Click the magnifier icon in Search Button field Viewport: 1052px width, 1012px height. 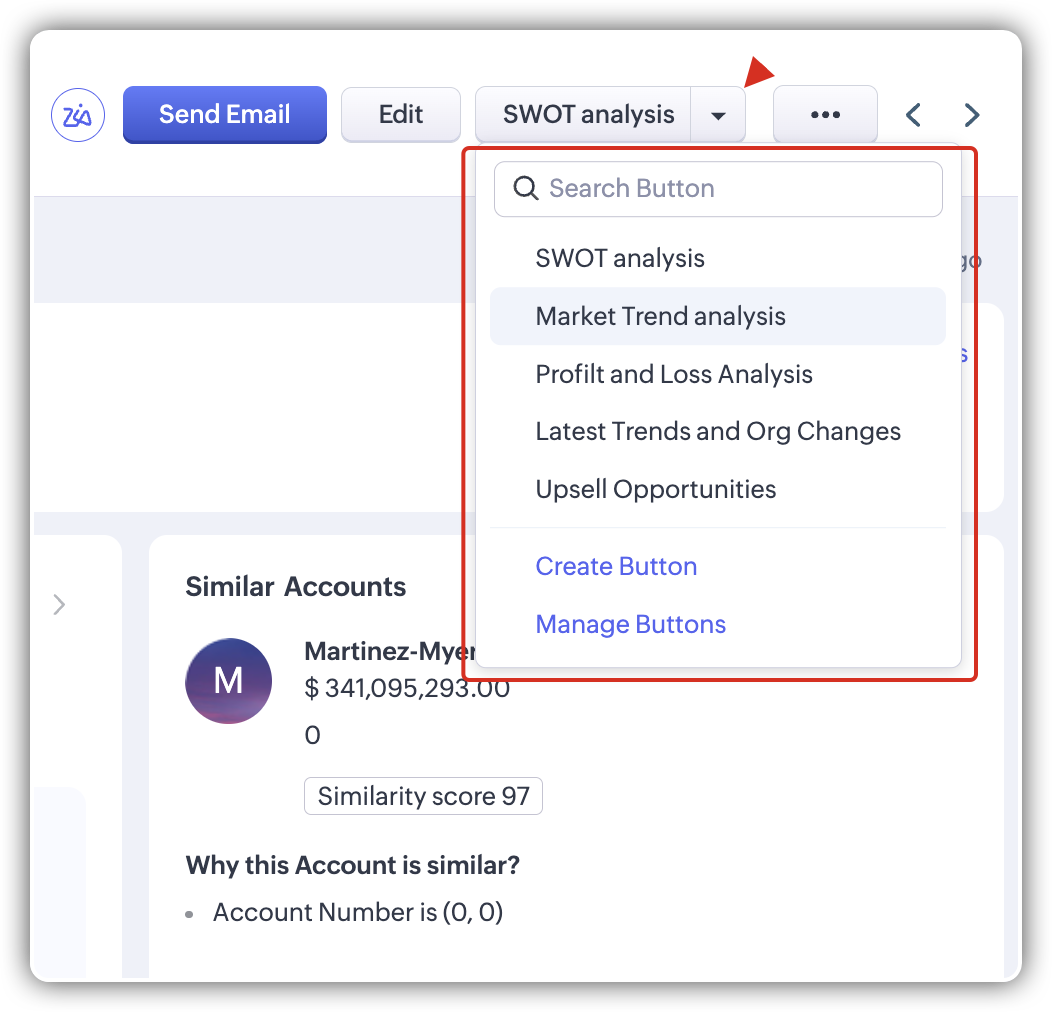tap(525, 189)
